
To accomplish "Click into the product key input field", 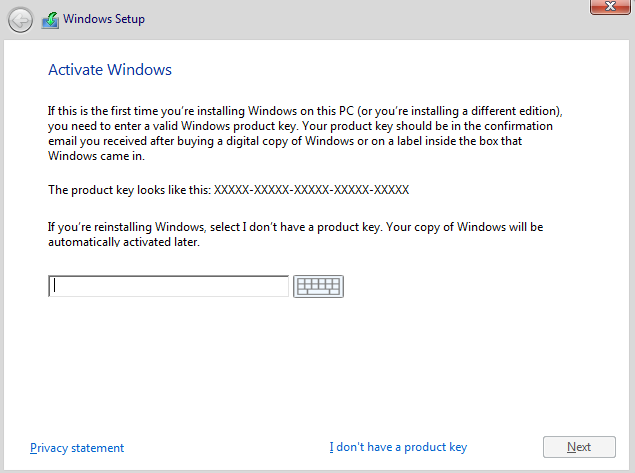I will [x=168, y=286].
